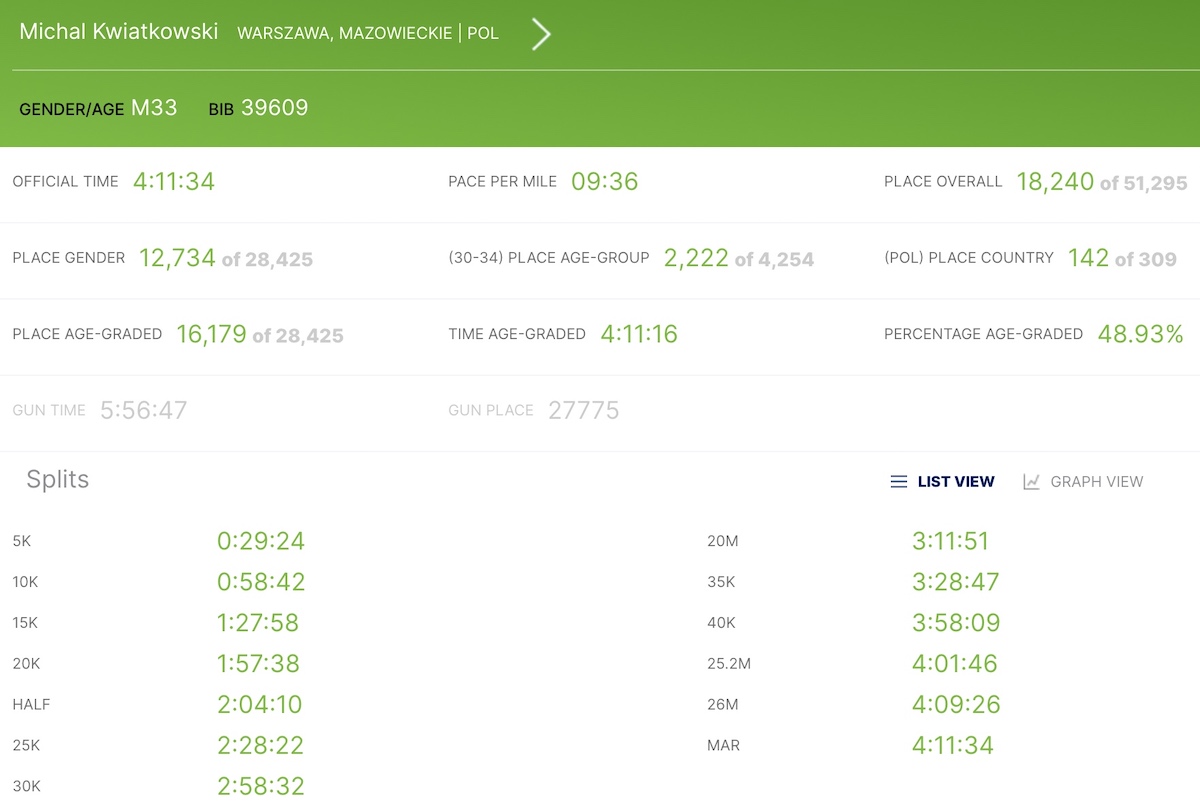The width and height of the screenshot is (1200, 805).
Task: Select bib number 39609
Action: (x=274, y=108)
